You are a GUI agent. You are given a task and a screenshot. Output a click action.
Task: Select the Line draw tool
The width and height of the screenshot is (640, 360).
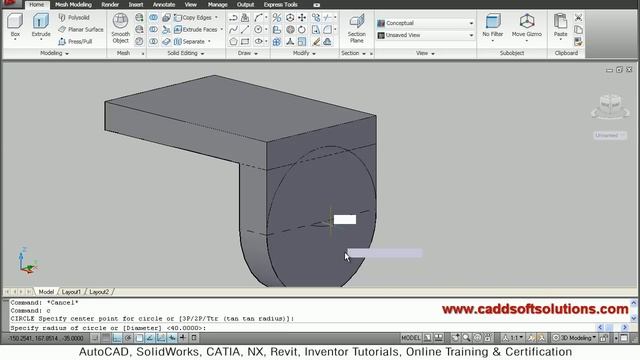[245, 29]
